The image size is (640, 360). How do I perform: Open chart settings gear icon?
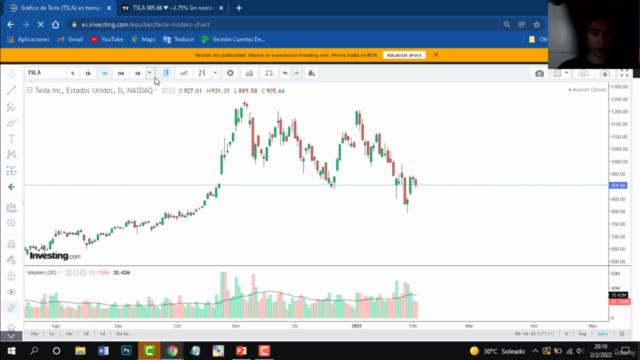point(230,73)
